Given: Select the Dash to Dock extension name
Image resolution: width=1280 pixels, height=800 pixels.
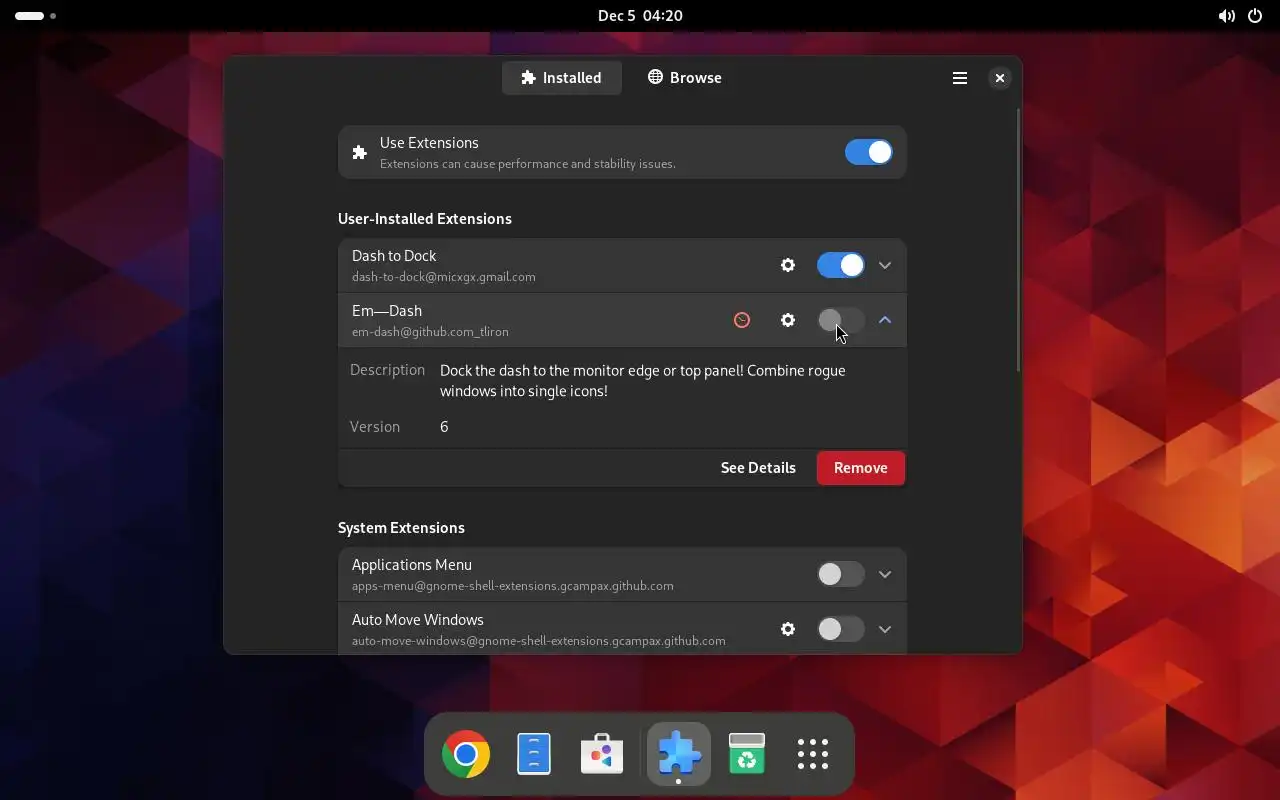Looking at the screenshot, I should [x=394, y=256].
